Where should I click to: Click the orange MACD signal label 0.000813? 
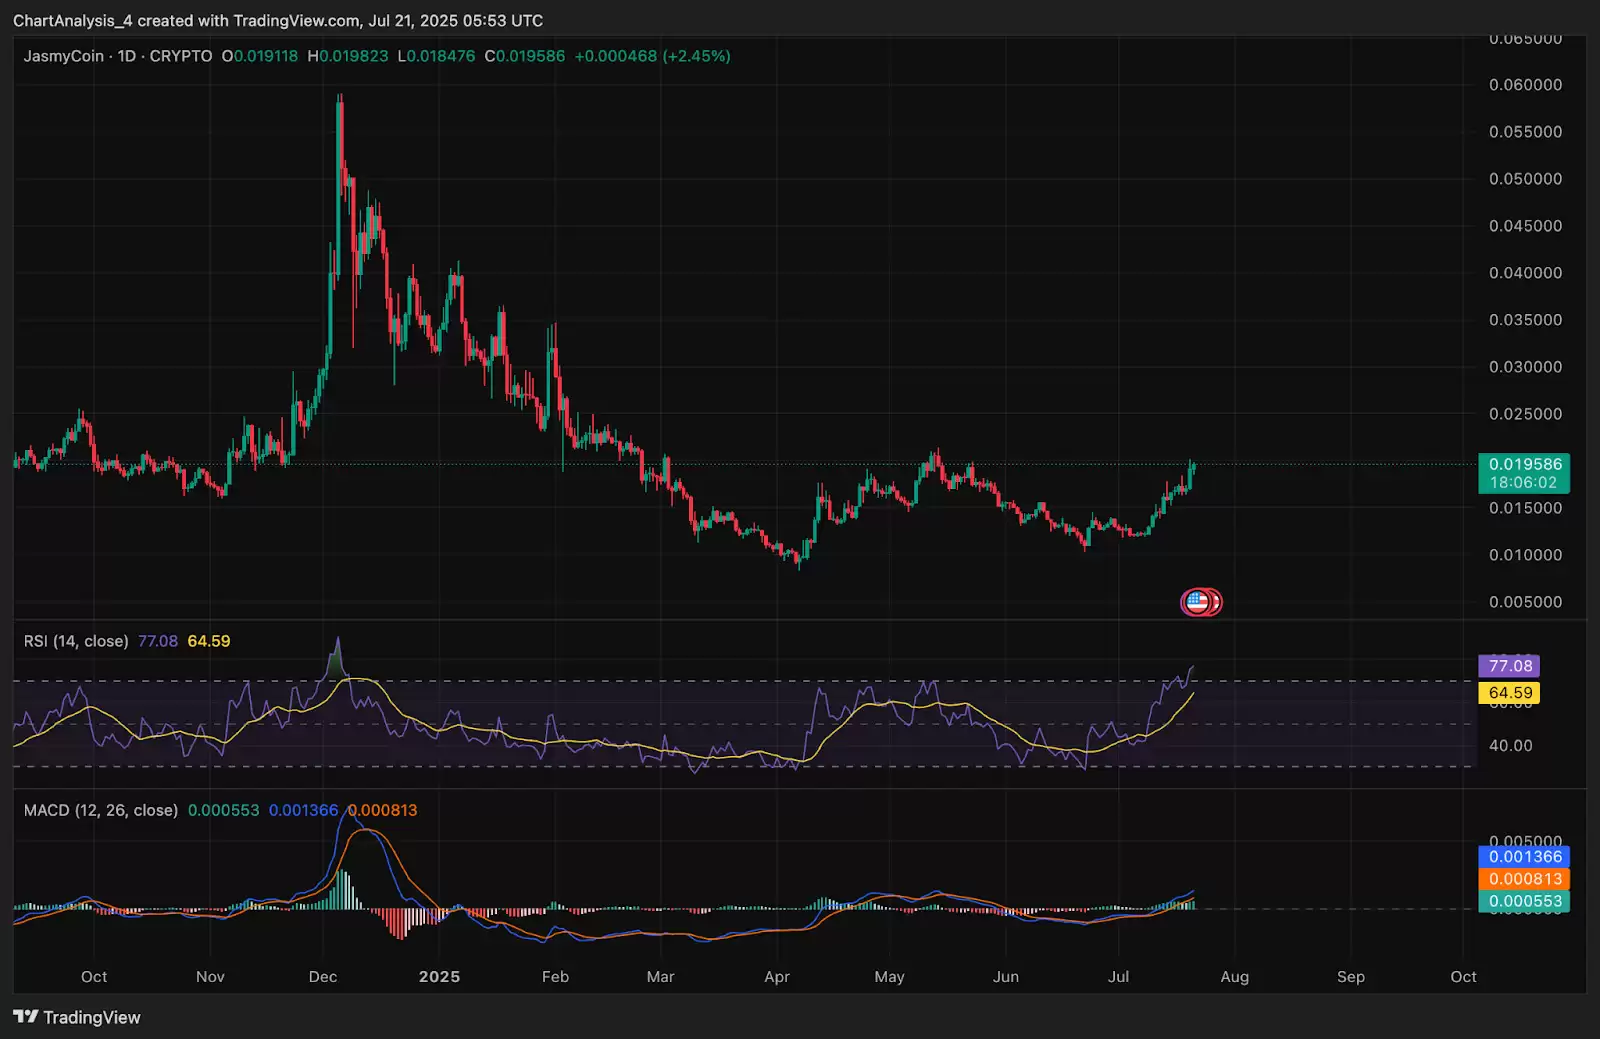(x=1525, y=879)
